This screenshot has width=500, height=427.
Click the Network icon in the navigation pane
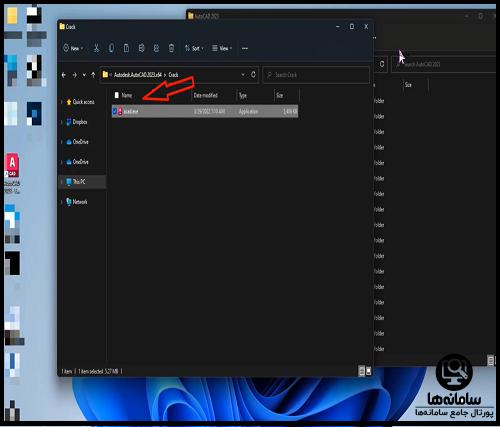(x=69, y=202)
